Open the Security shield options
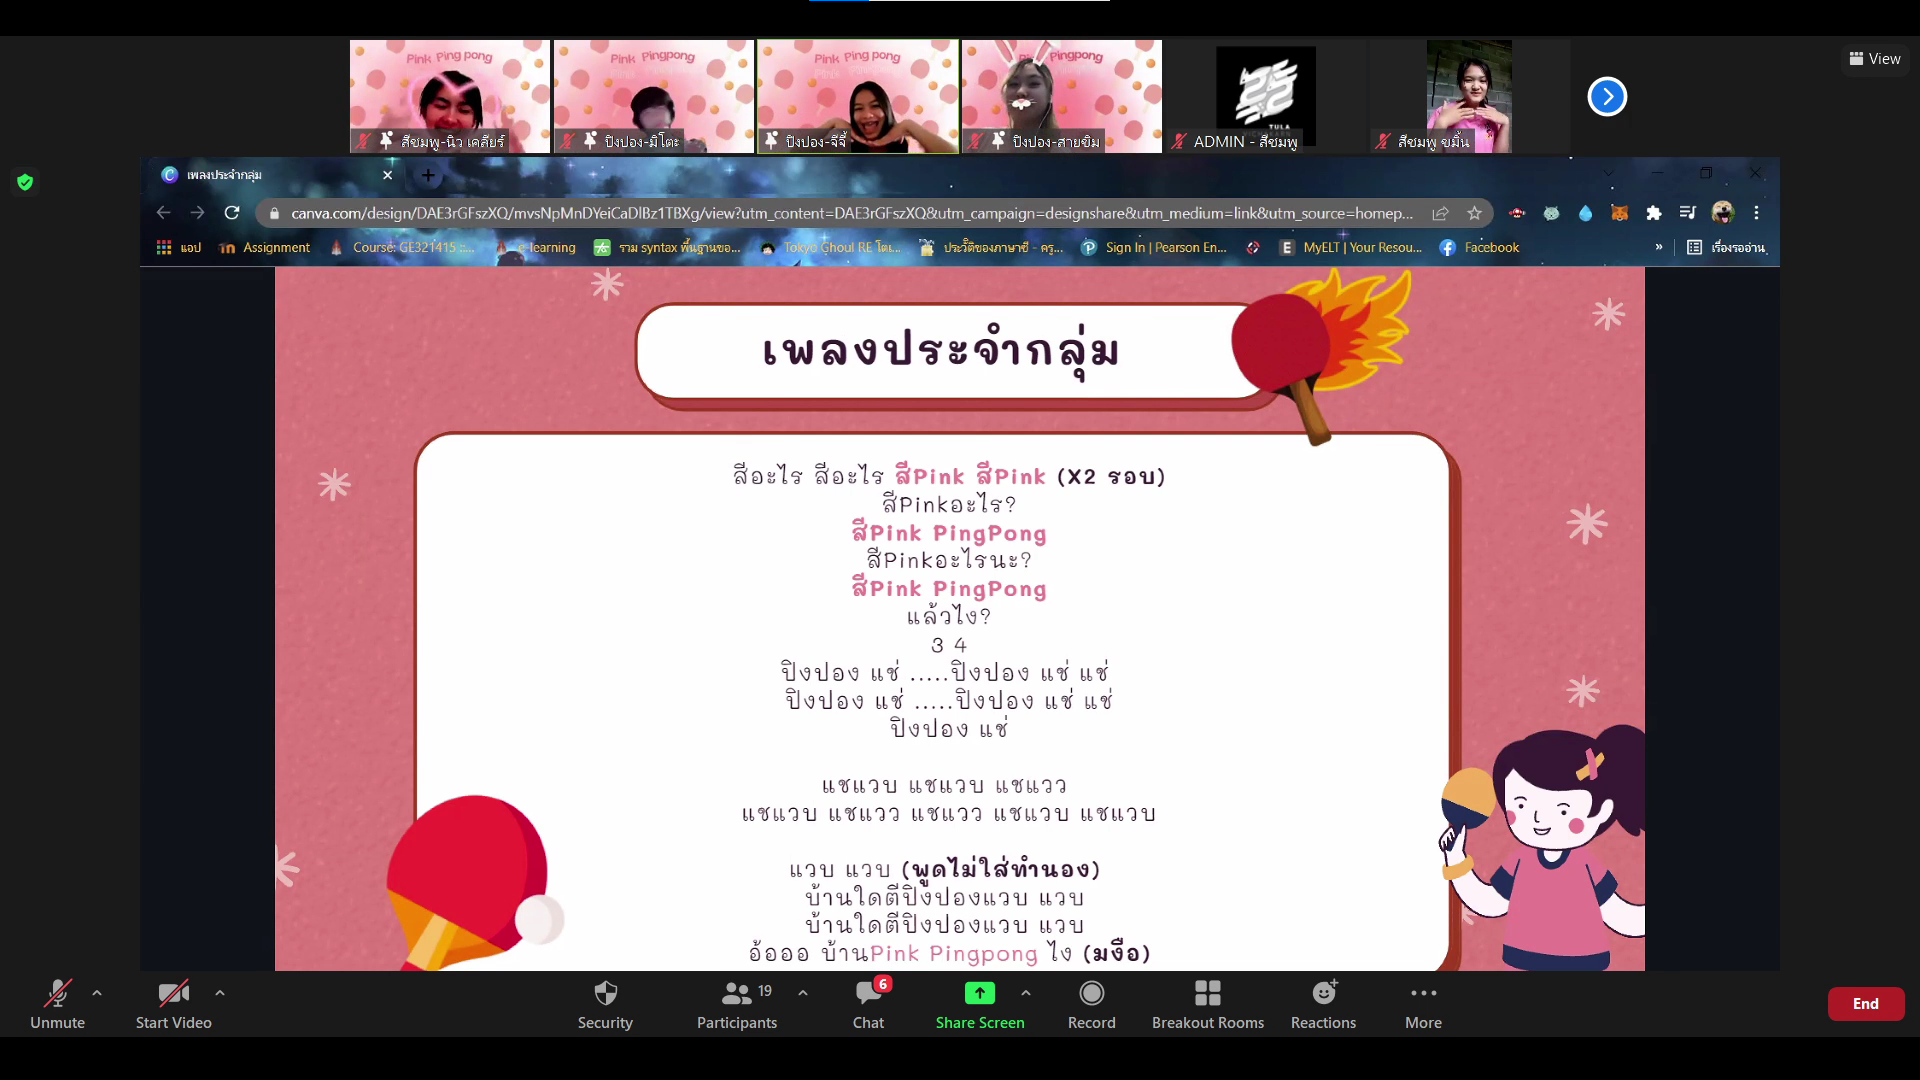Image resolution: width=1920 pixels, height=1080 pixels. pos(605,1003)
